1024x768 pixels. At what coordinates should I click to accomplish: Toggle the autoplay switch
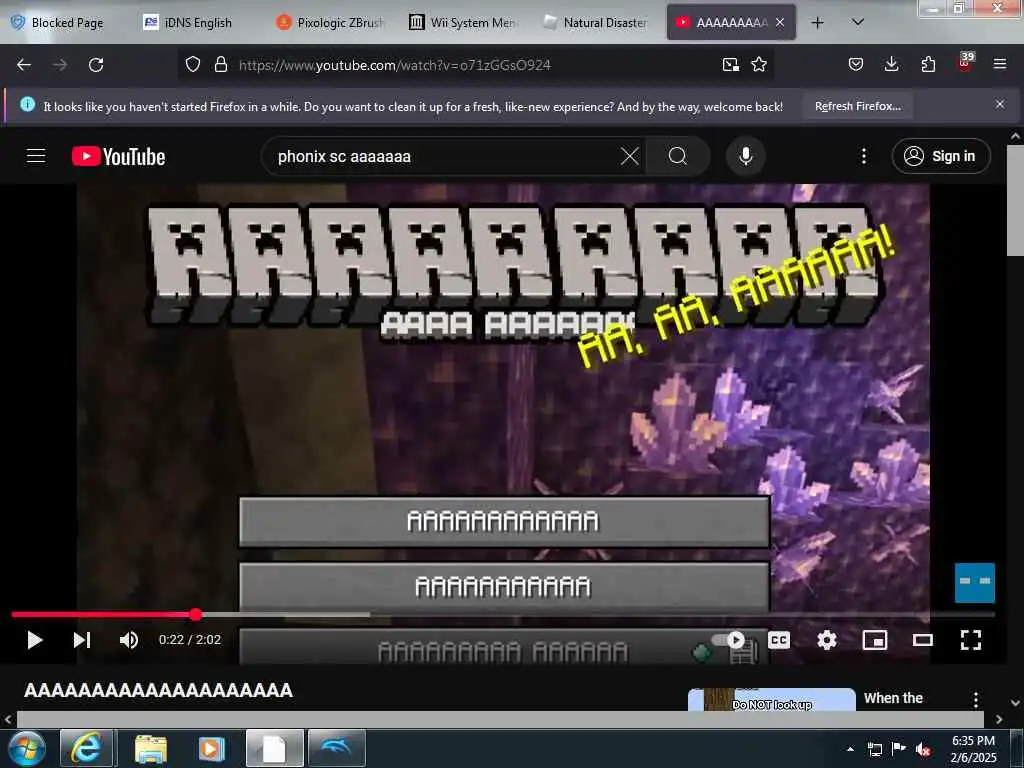click(729, 640)
